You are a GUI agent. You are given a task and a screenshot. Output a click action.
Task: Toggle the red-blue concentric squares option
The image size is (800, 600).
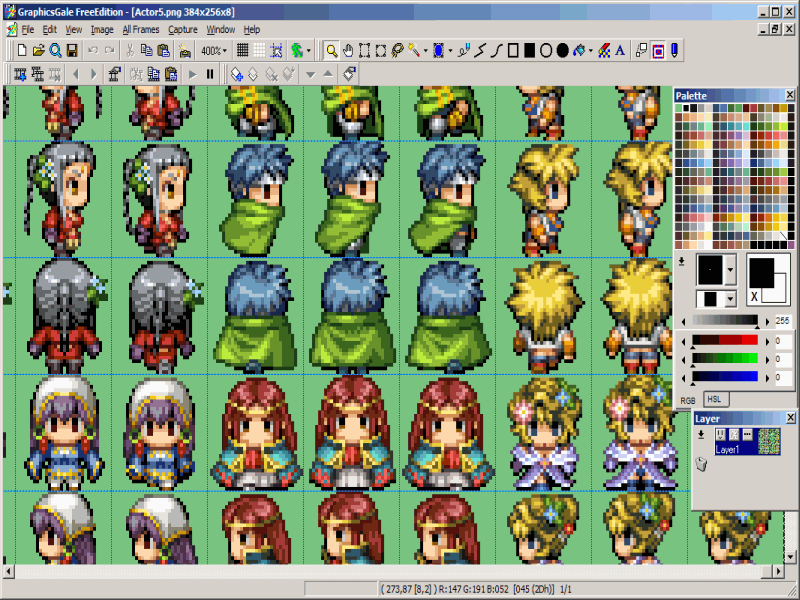click(x=658, y=51)
